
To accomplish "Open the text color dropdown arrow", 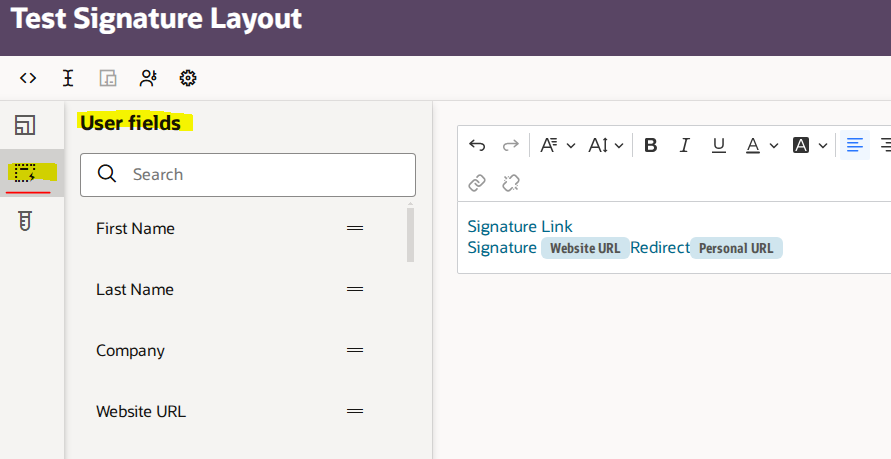I will (774, 146).
